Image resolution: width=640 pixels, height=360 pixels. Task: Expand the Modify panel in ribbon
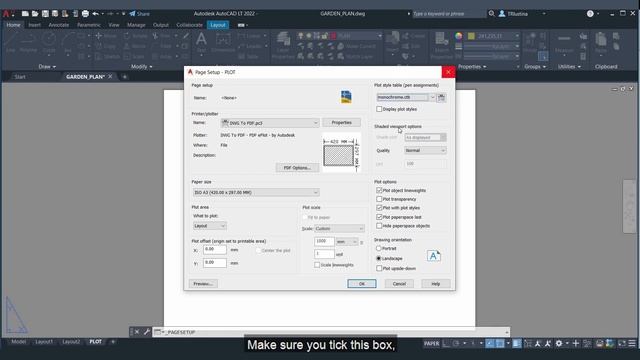141,67
